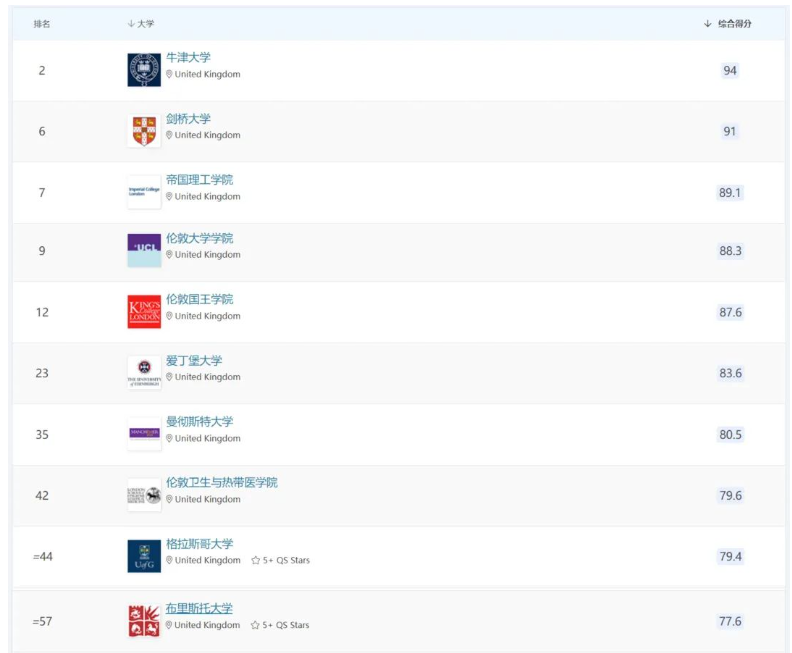The height and width of the screenshot is (653, 792).
Task: Click location pin icon under 伦敦大学学院
Action: pos(169,255)
